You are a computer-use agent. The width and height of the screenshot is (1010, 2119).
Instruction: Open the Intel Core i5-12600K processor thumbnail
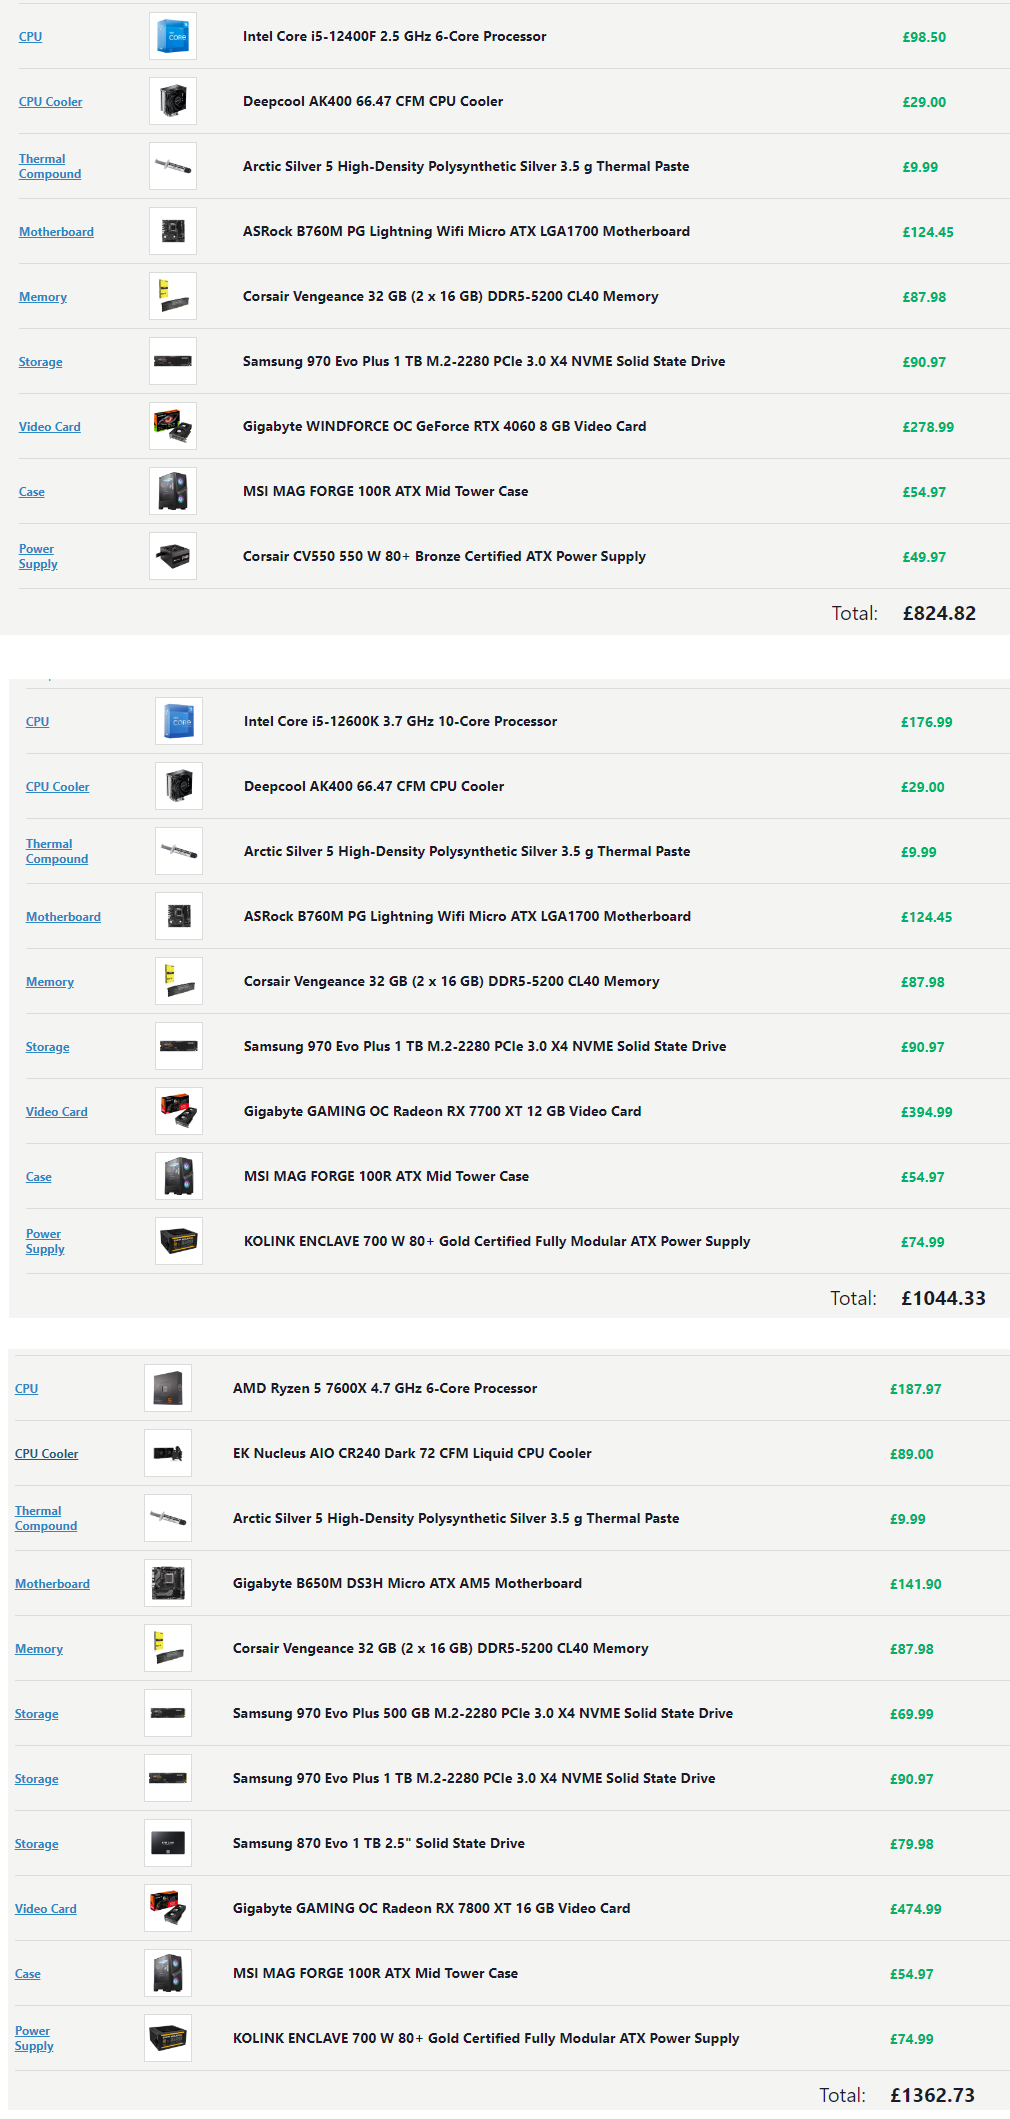pyautogui.click(x=179, y=721)
